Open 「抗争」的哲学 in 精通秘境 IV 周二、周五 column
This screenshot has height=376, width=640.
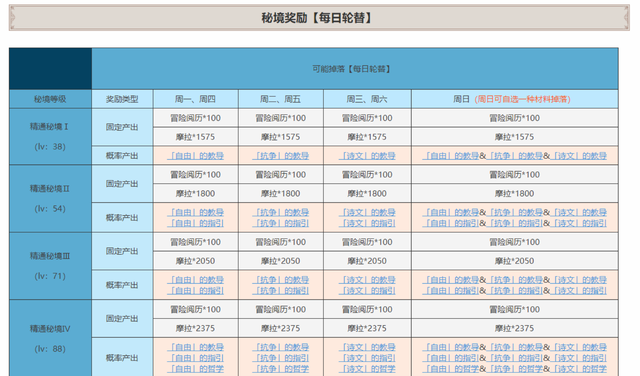[281, 369]
